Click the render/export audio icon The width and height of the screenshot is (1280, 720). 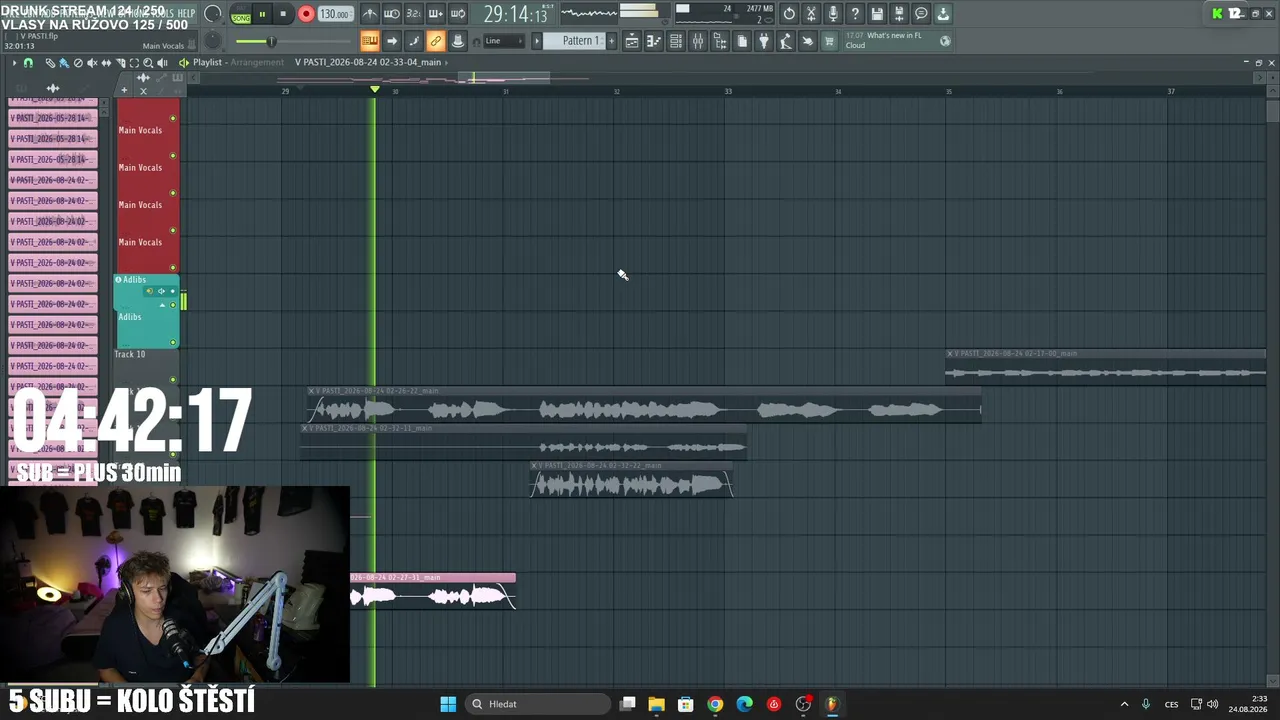tap(899, 14)
